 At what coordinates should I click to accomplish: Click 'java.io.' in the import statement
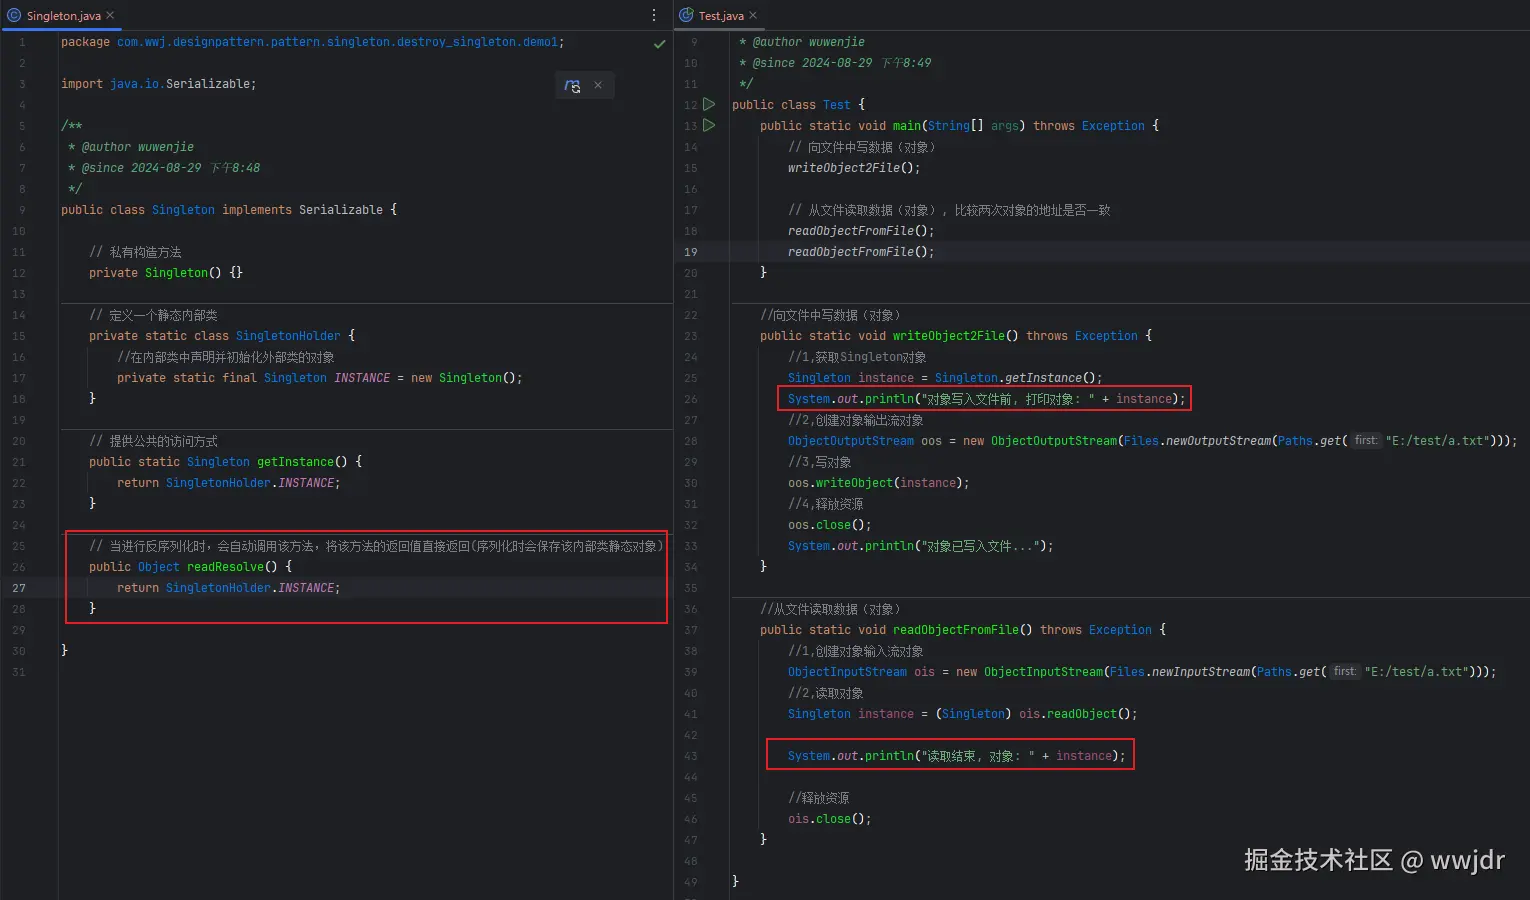[138, 84]
